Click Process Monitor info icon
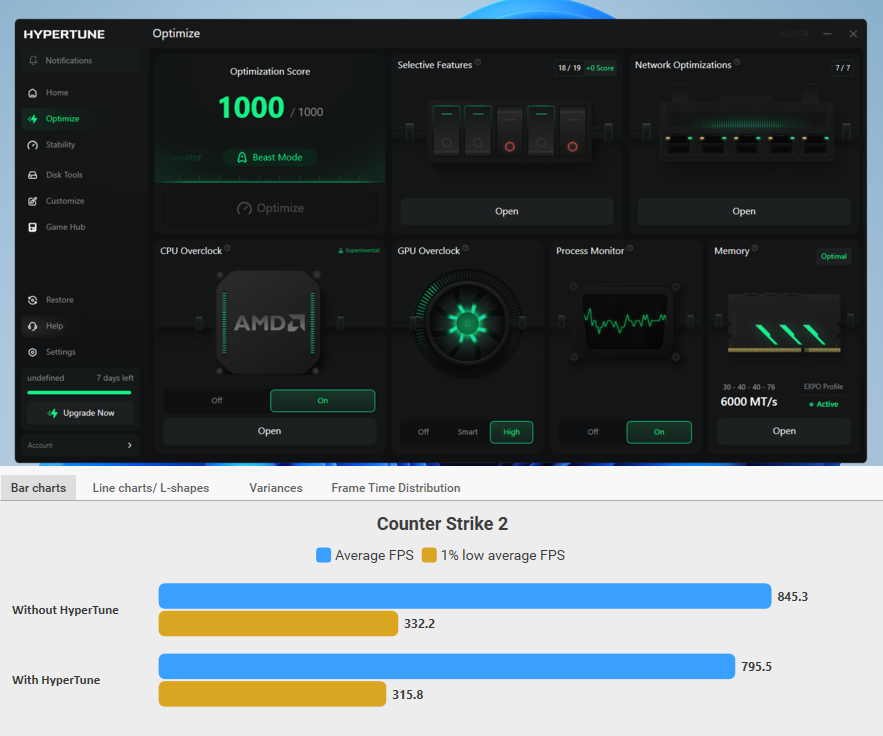883x736 pixels. pyautogui.click(x=630, y=248)
